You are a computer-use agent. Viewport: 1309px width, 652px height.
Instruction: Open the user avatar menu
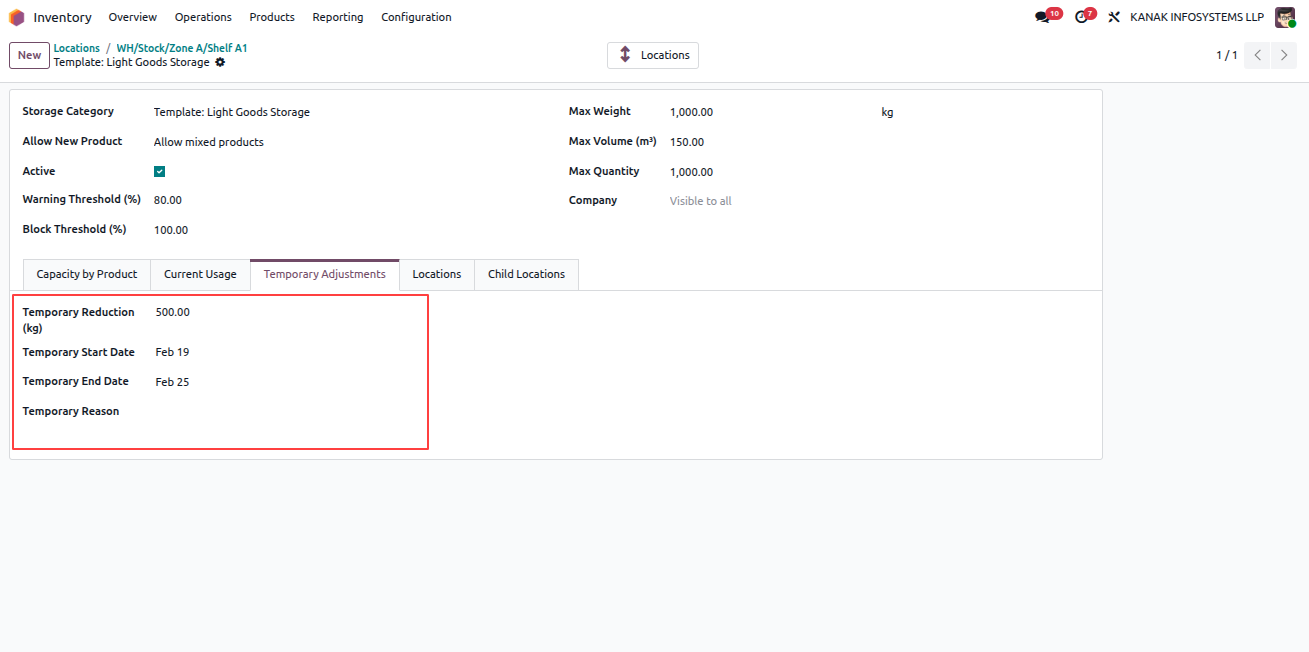[1285, 17]
